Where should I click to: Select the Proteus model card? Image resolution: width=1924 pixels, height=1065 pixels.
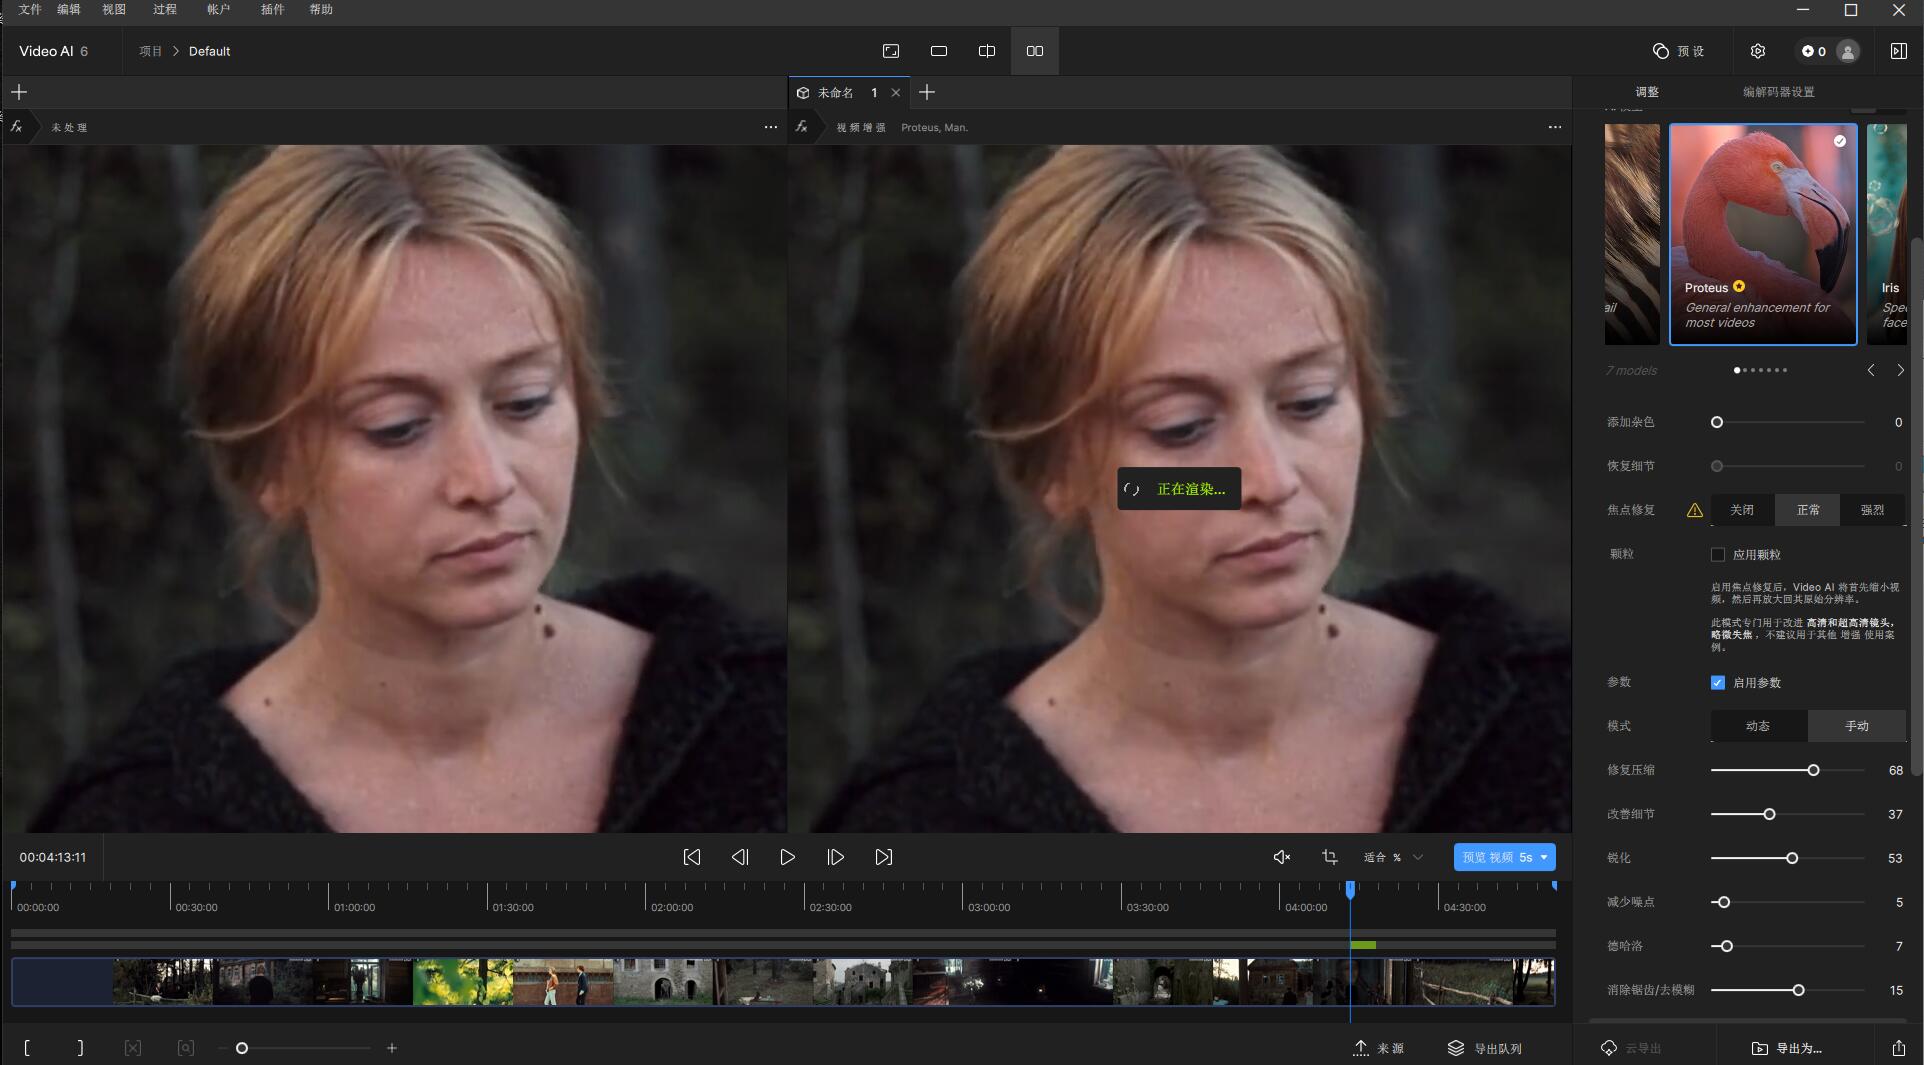[x=1763, y=234]
